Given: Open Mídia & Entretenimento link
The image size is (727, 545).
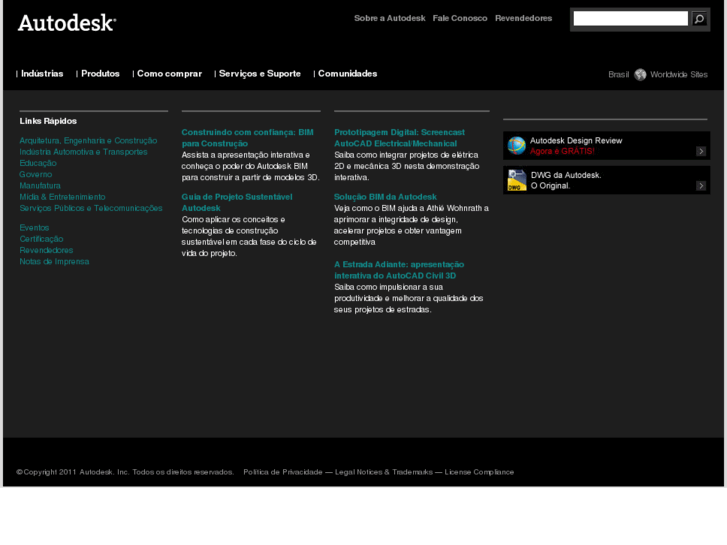Looking at the screenshot, I should pyautogui.click(x=62, y=197).
